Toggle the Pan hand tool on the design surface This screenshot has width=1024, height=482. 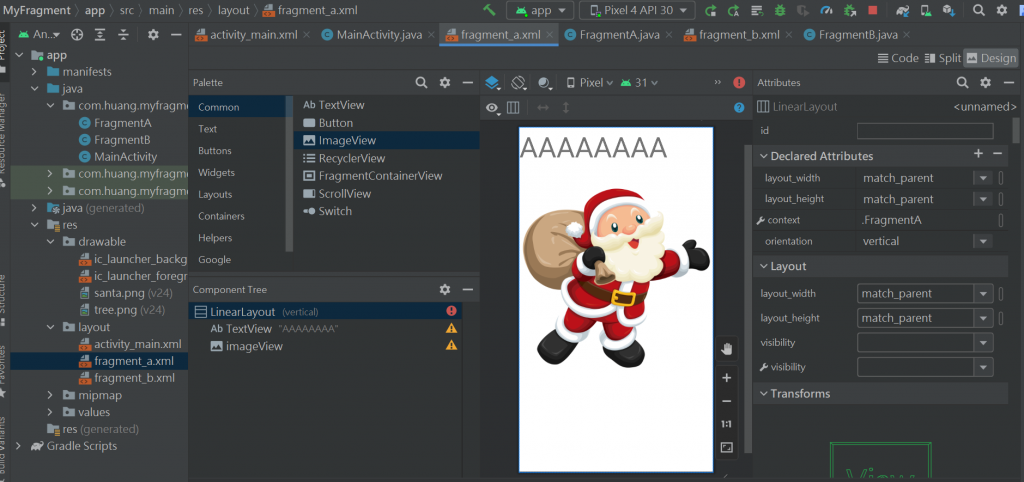[726, 349]
